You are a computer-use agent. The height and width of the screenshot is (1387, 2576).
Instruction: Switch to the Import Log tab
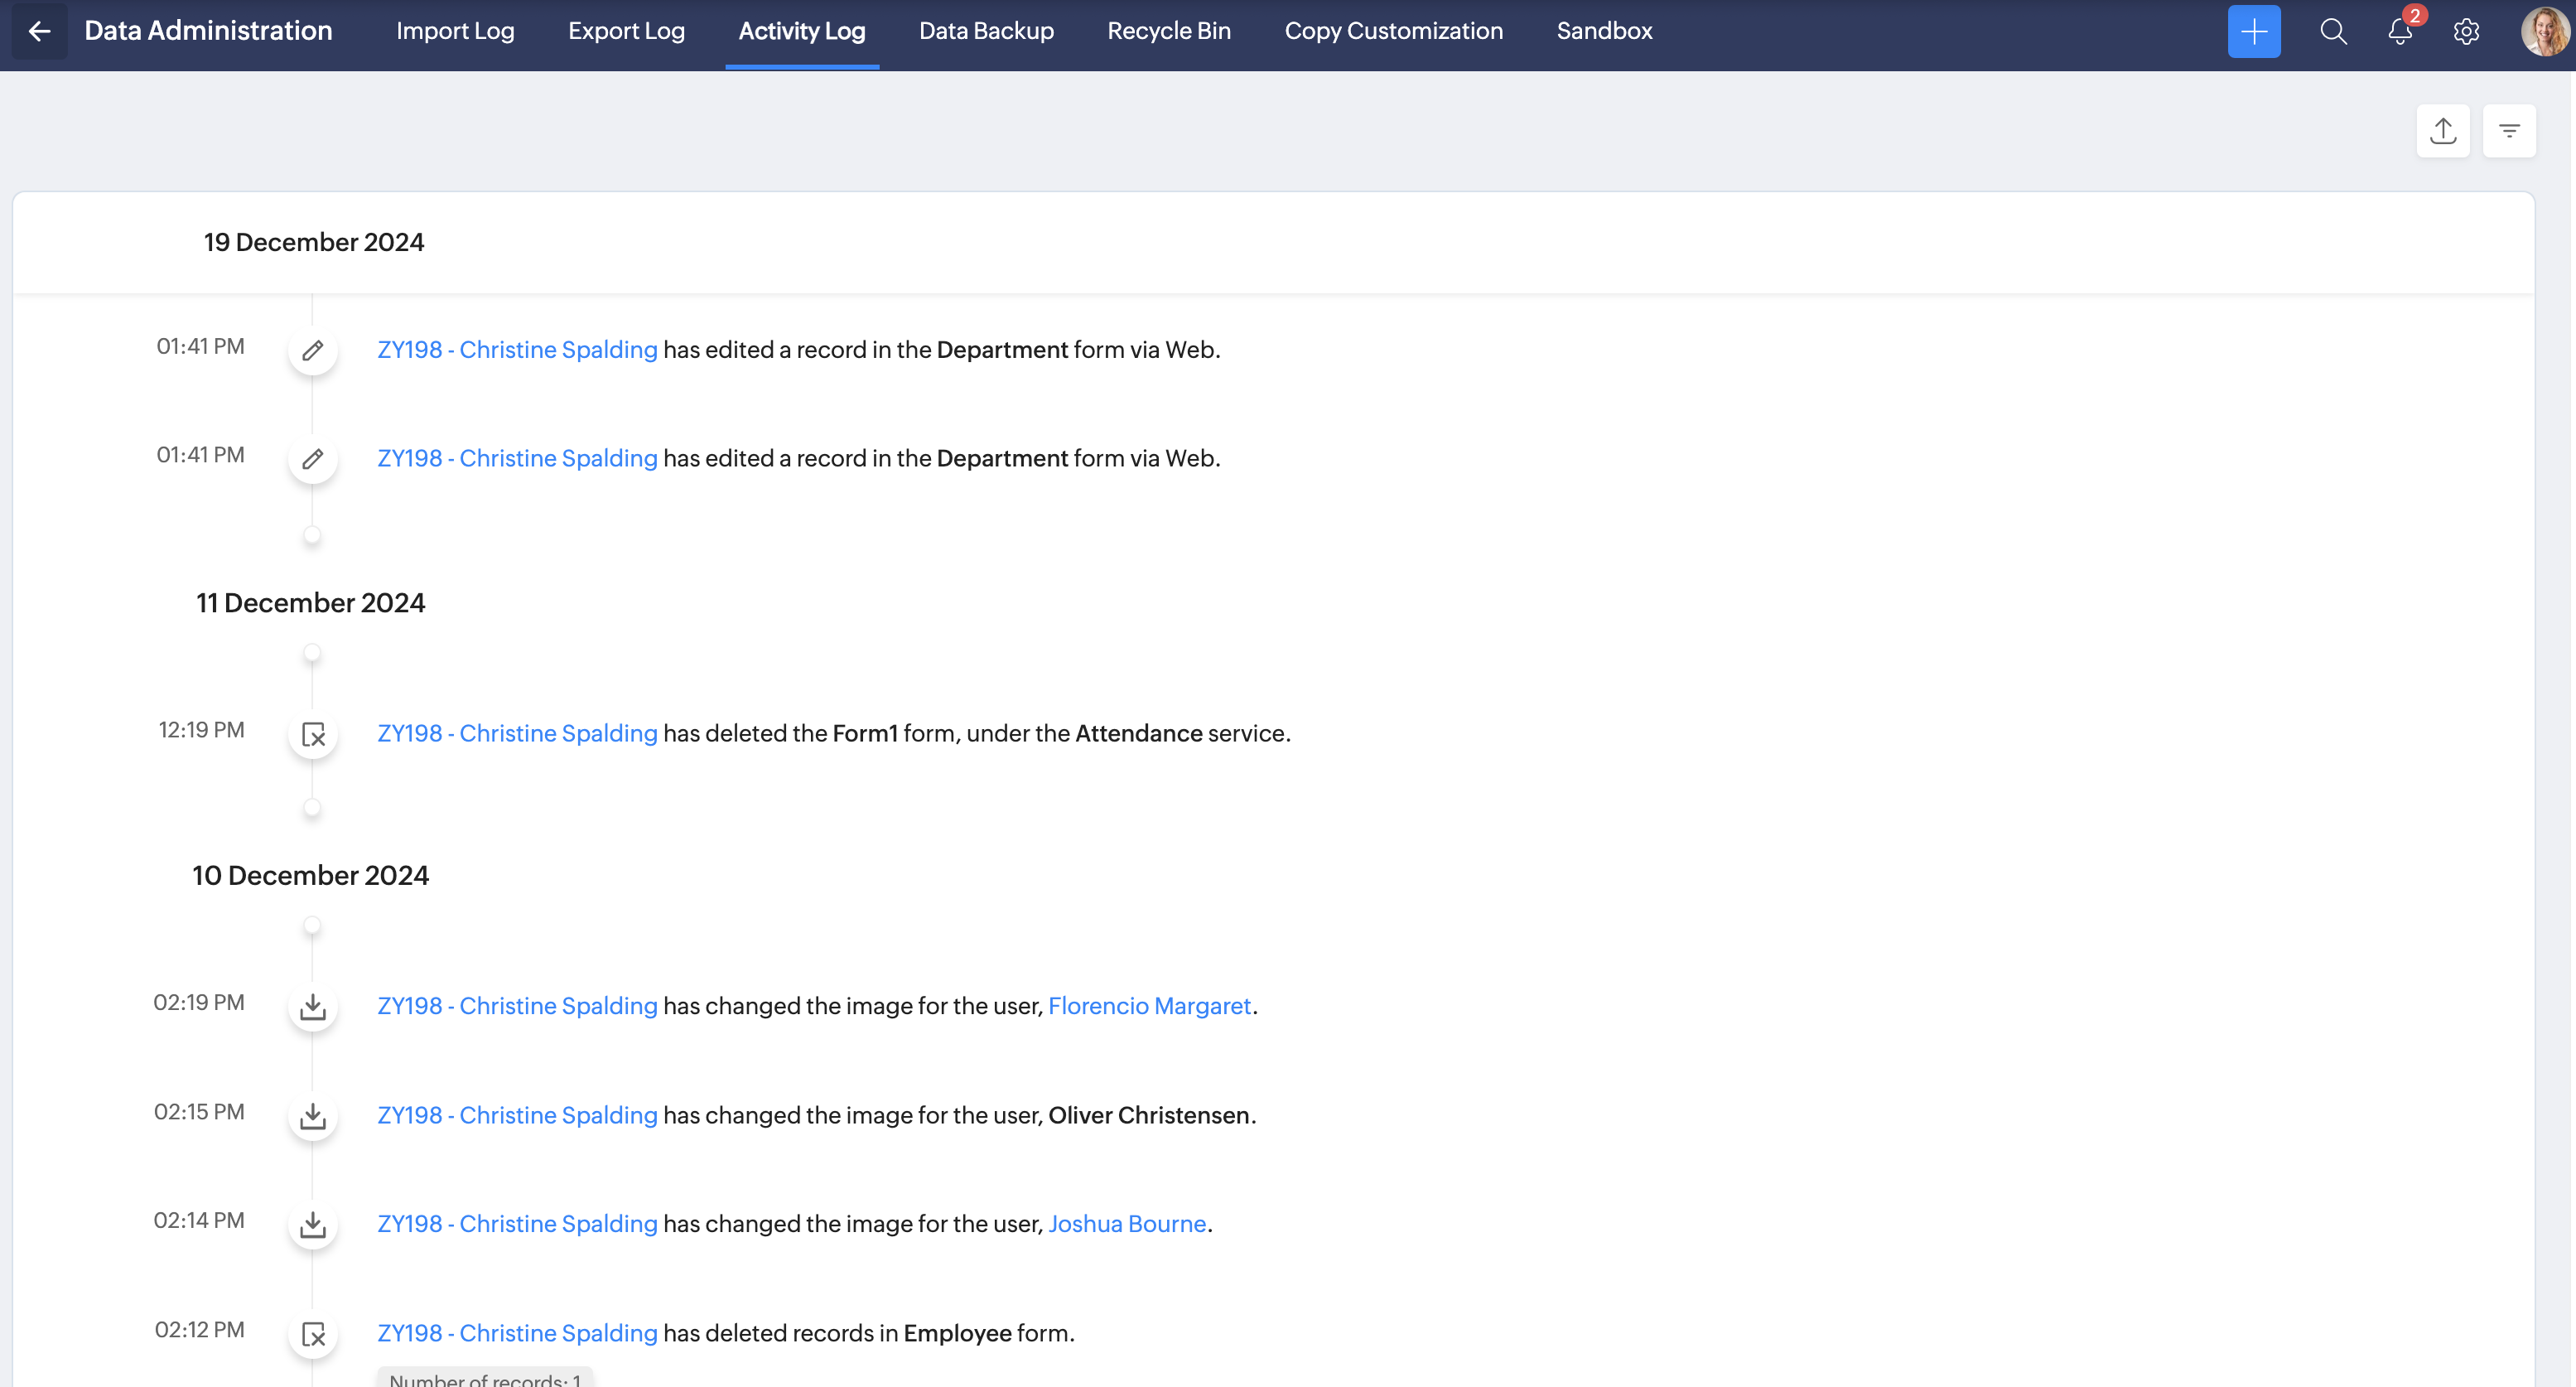[x=455, y=31]
